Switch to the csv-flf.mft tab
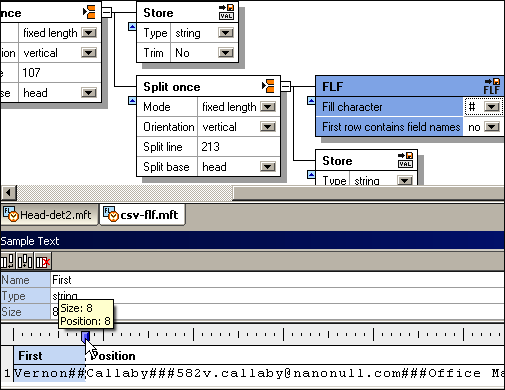The width and height of the screenshot is (505, 390). pyautogui.click(x=143, y=215)
